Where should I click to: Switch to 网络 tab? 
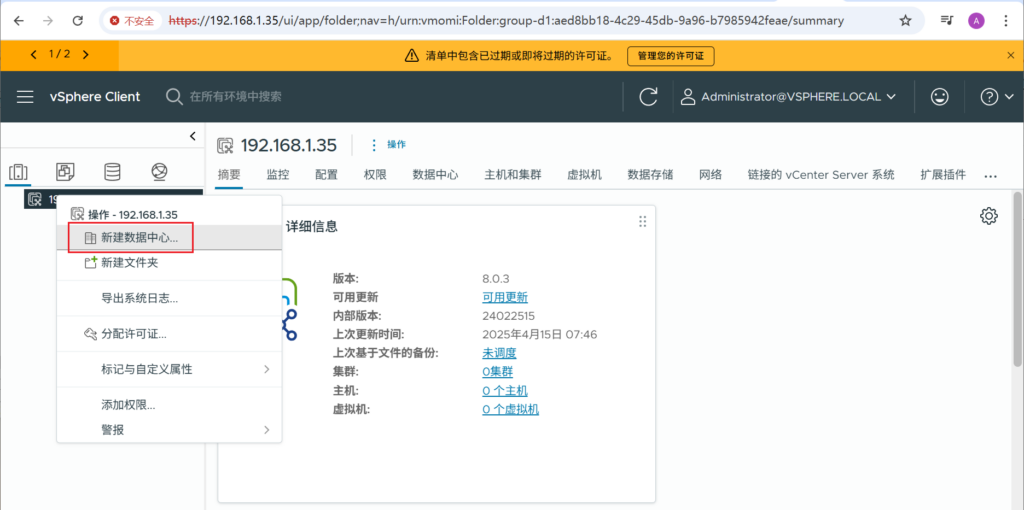711,174
